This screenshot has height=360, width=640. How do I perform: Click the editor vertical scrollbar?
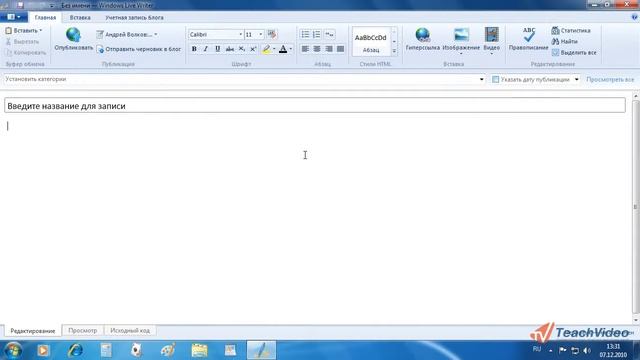(636, 207)
